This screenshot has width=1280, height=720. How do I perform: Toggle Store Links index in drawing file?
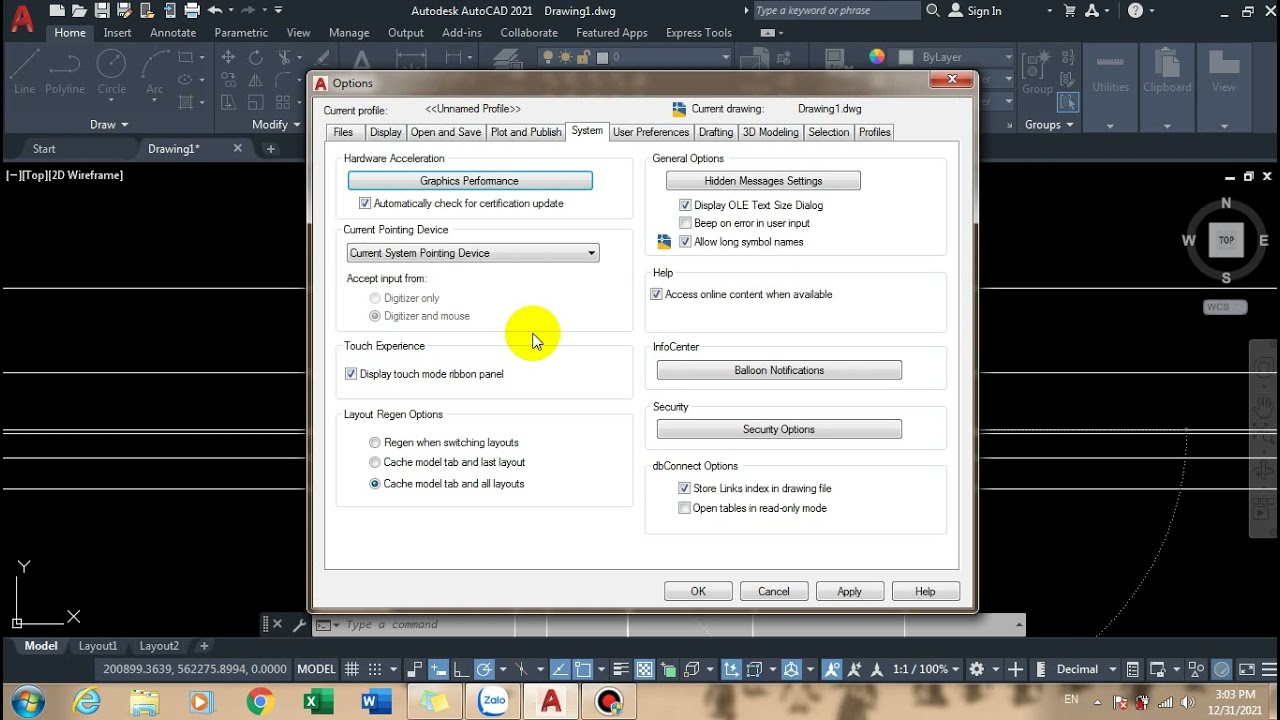[684, 488]
